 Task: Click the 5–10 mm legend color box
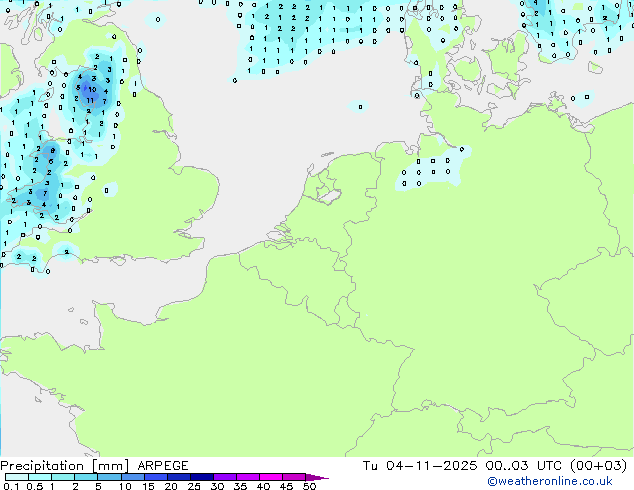click(109, 477)
